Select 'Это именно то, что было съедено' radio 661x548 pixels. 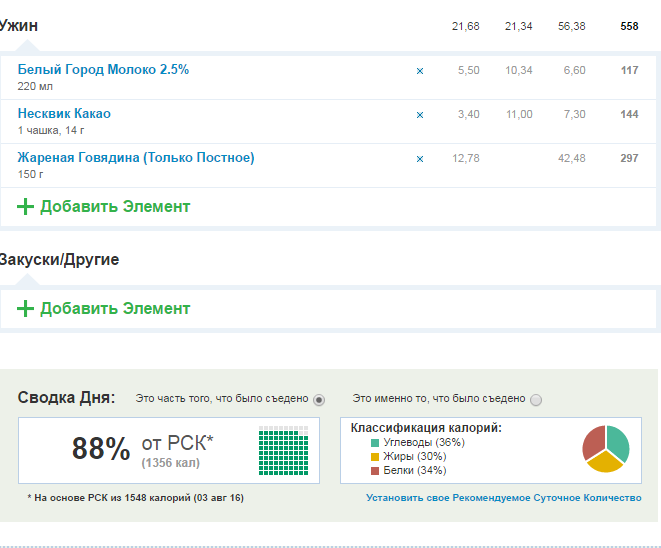(x=536, y=400)
